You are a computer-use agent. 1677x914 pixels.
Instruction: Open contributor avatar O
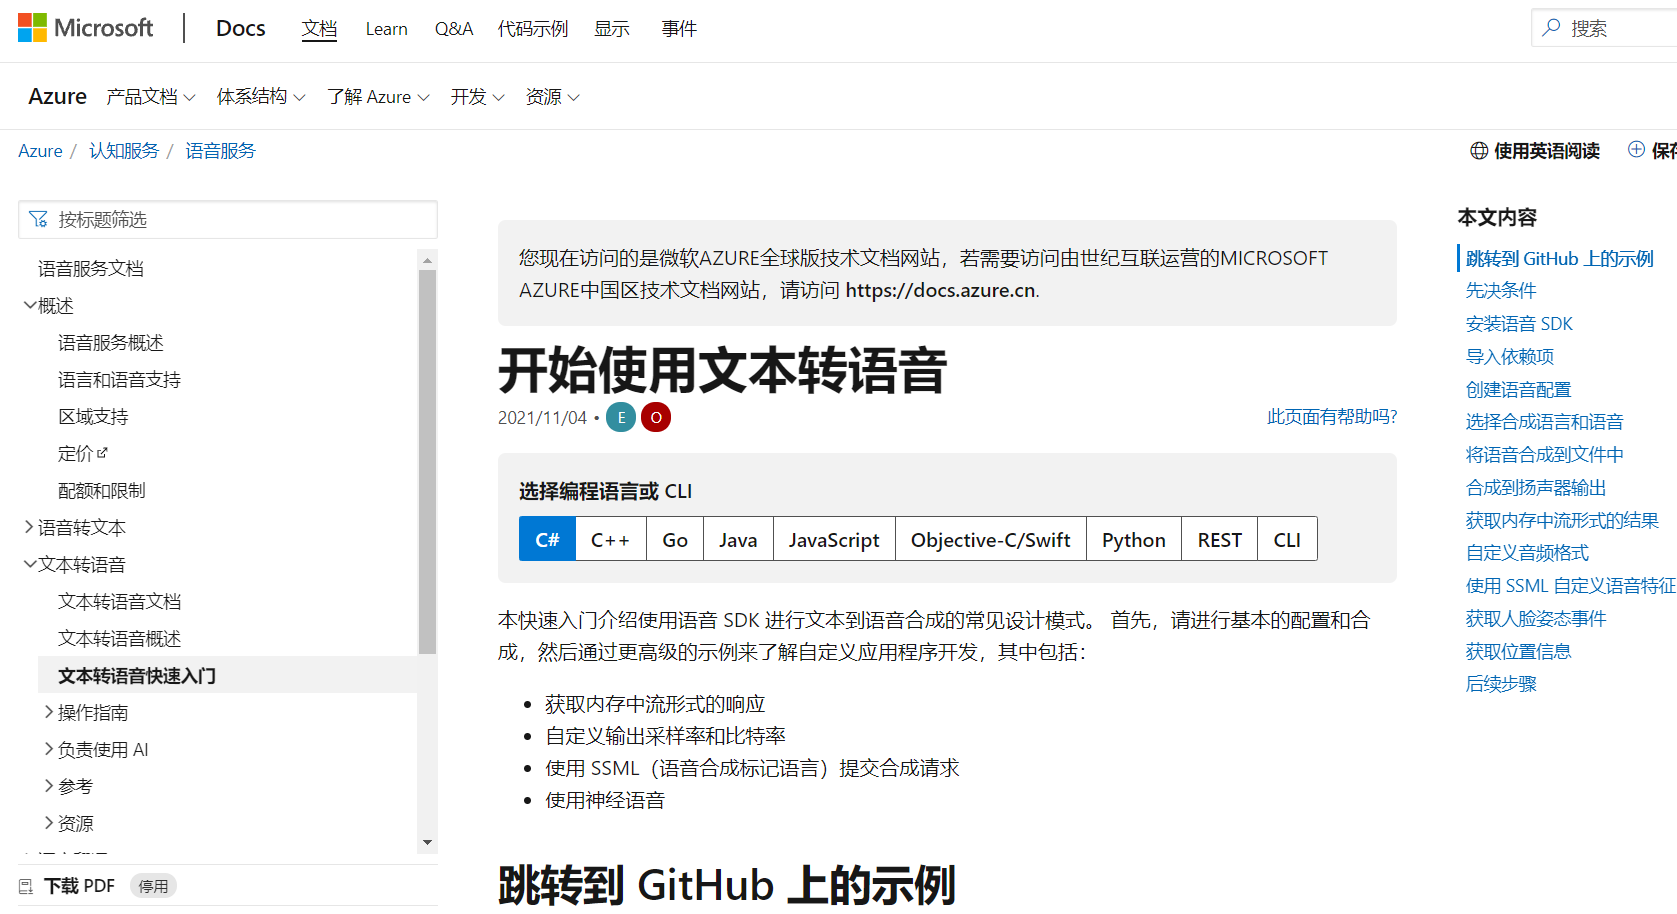656,417
